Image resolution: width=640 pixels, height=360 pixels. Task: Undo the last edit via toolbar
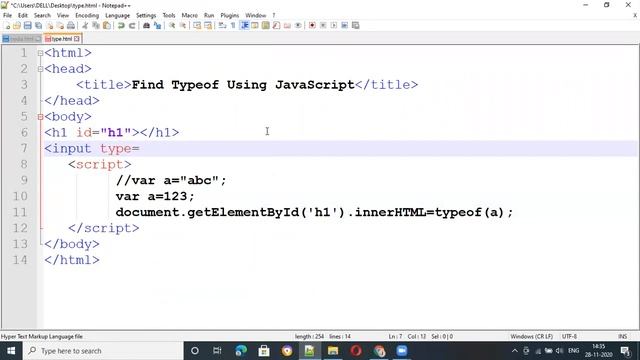point(121,26)
